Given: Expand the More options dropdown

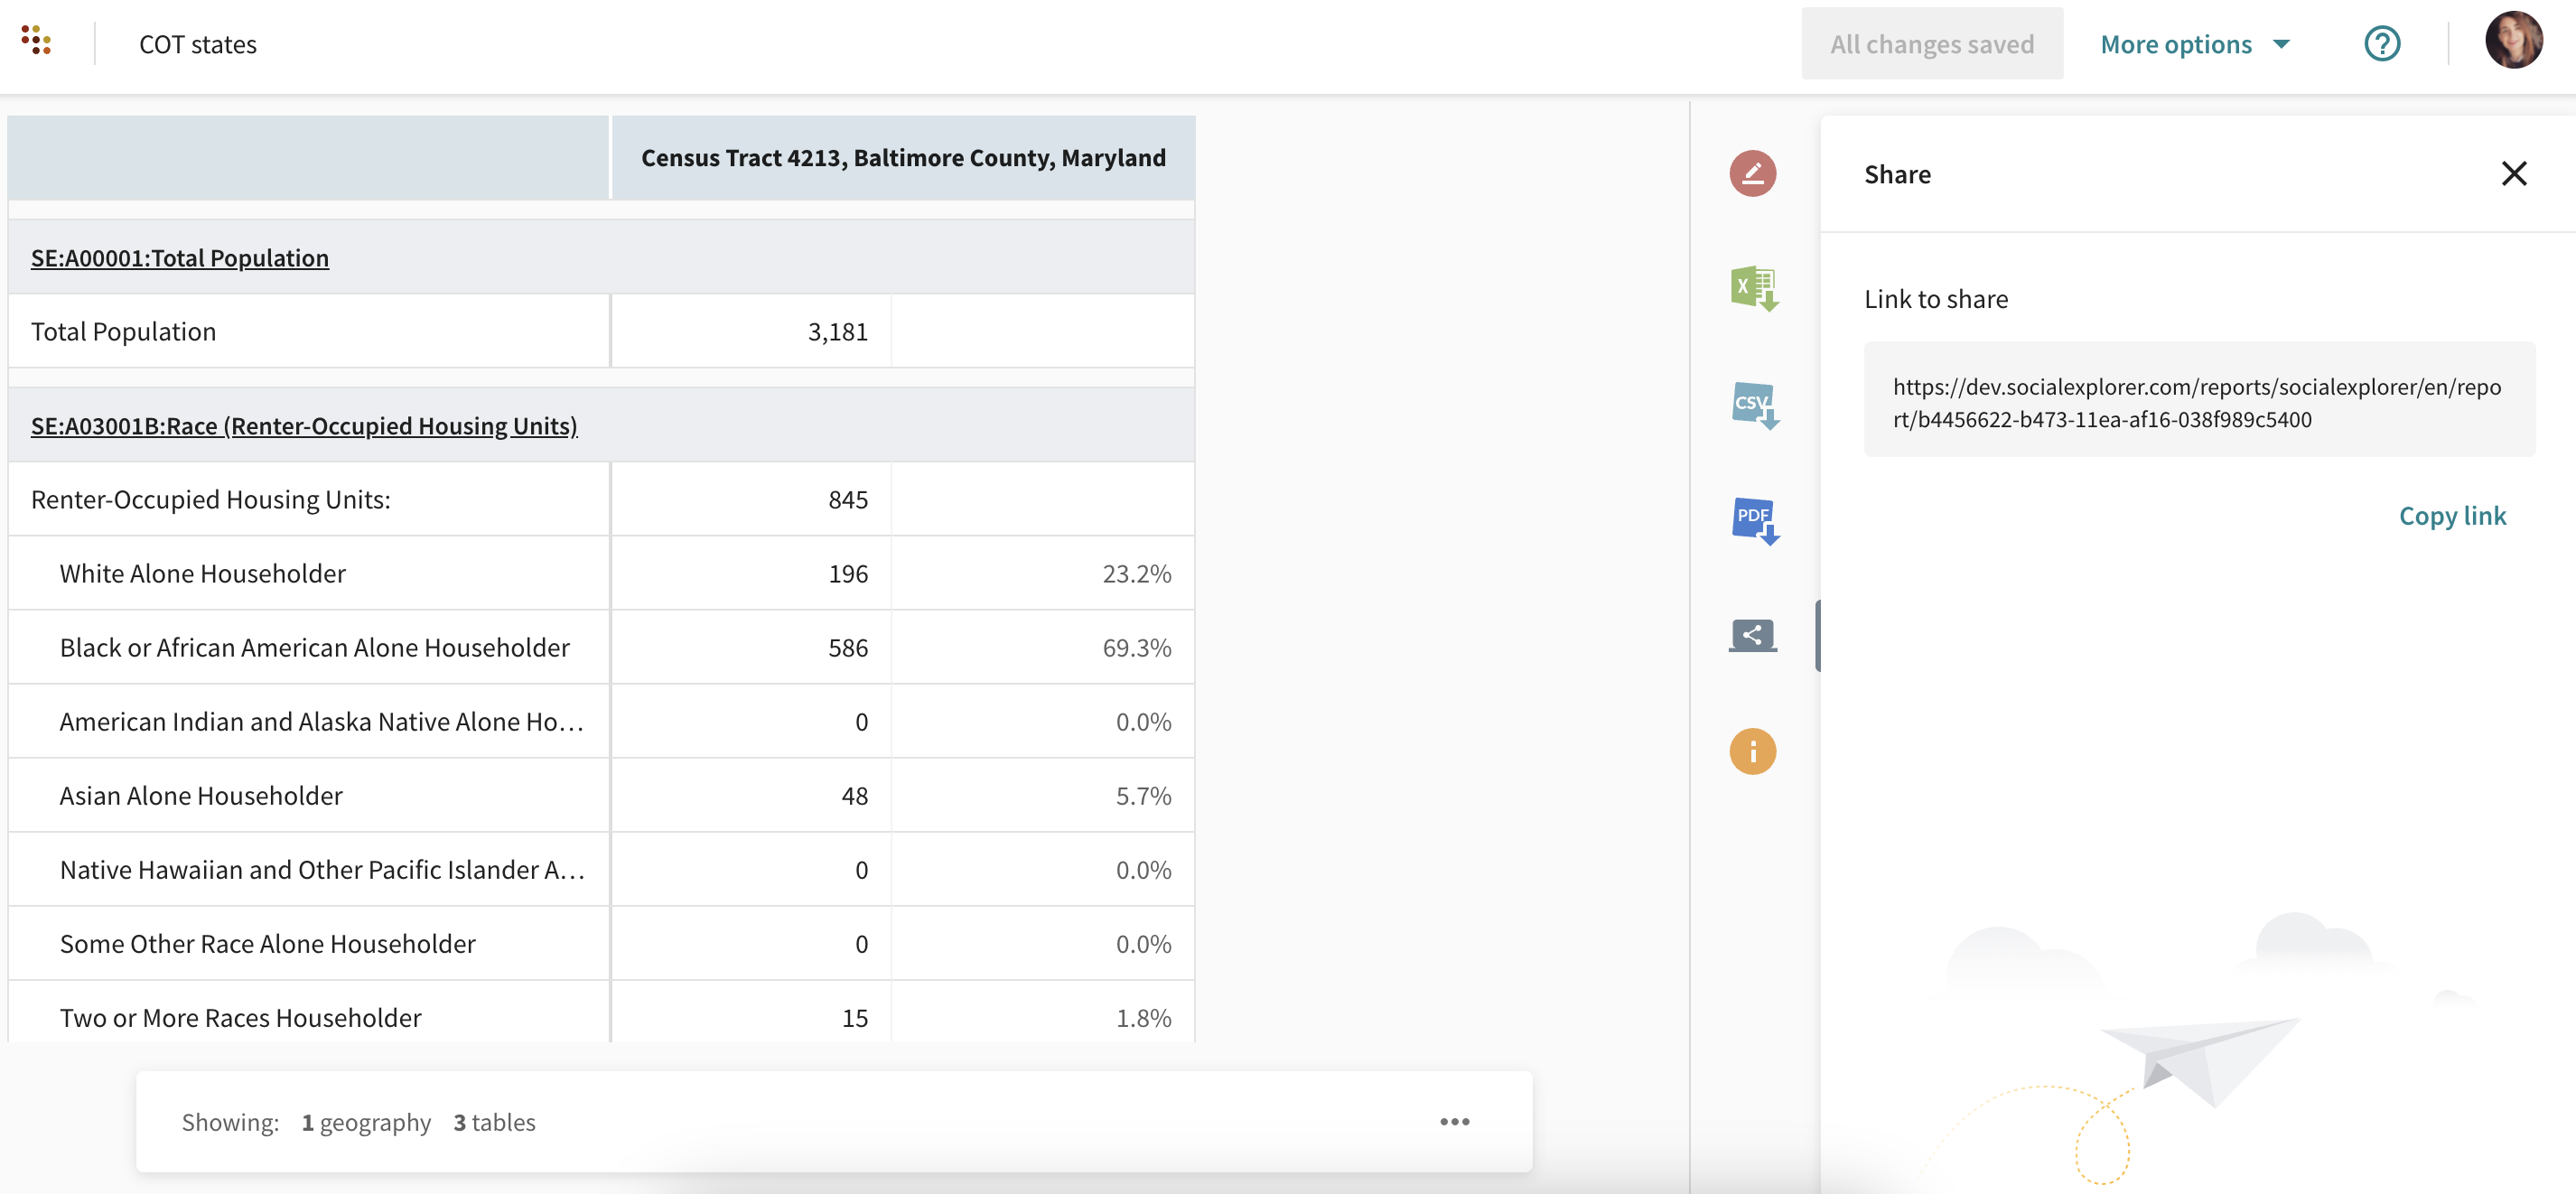Looking at the screenshot, I should (x=2194, y=44).
